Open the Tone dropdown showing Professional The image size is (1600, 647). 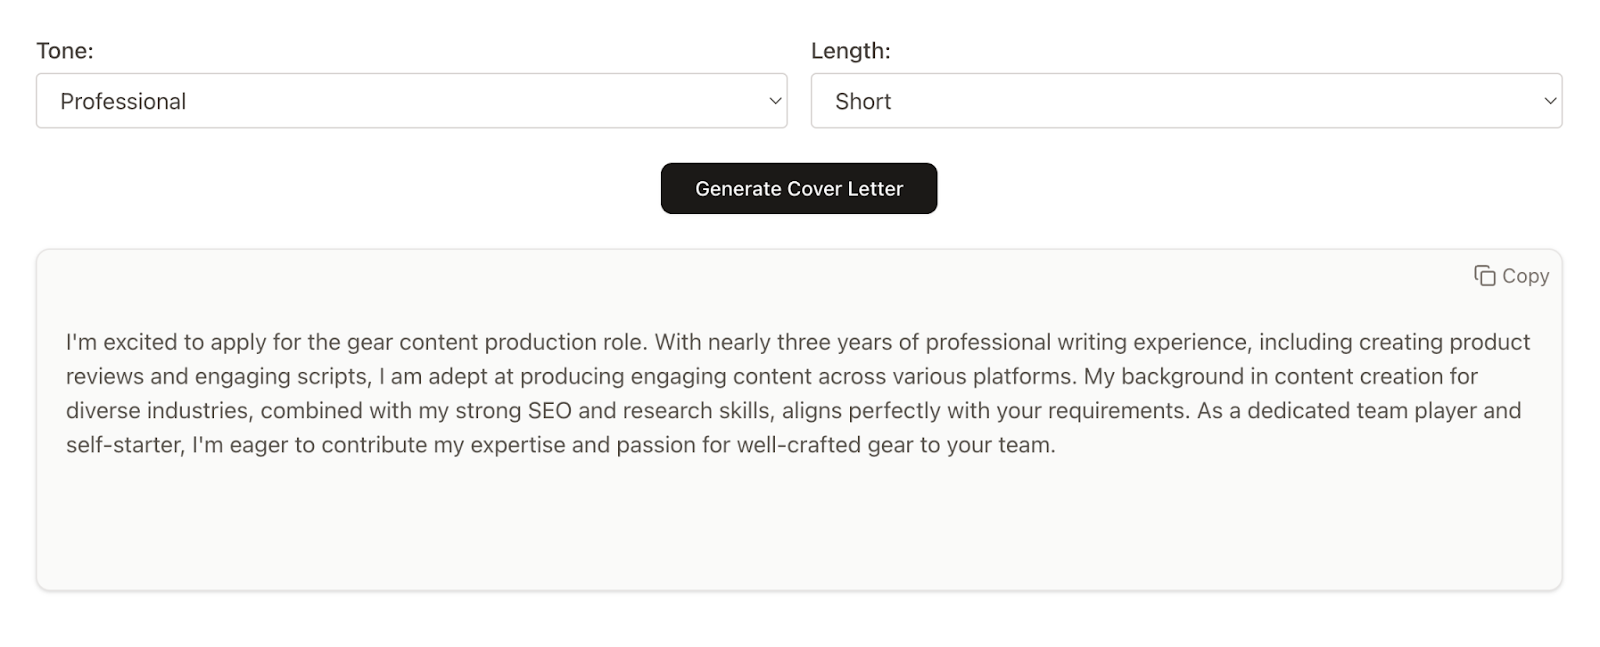(x=411, y=101)
